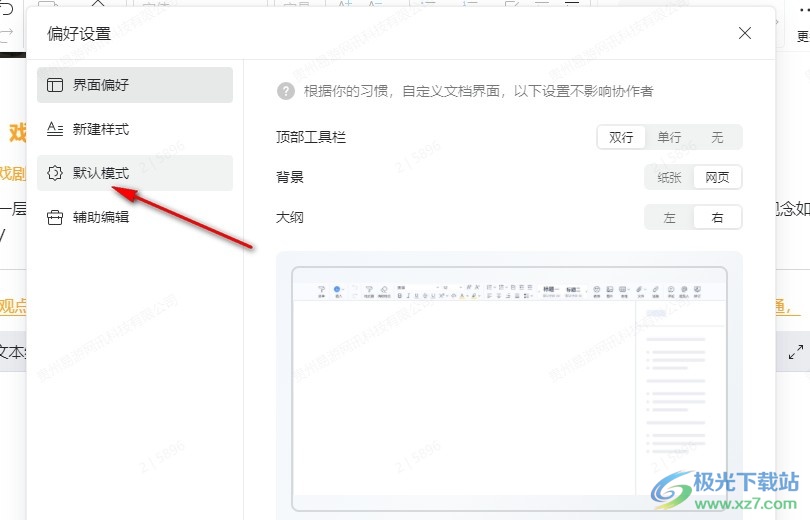
Task: Set top toolbar to 无
Action: pos(717,137)
